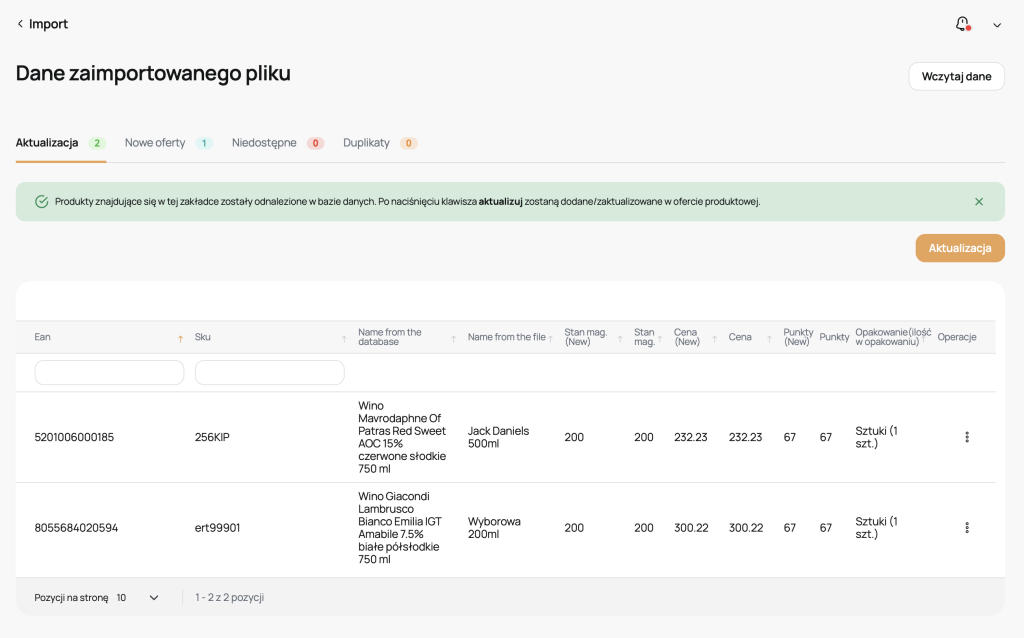Sort by Name from the database arrow
The image size is (1024, 638).
[453, 339]
